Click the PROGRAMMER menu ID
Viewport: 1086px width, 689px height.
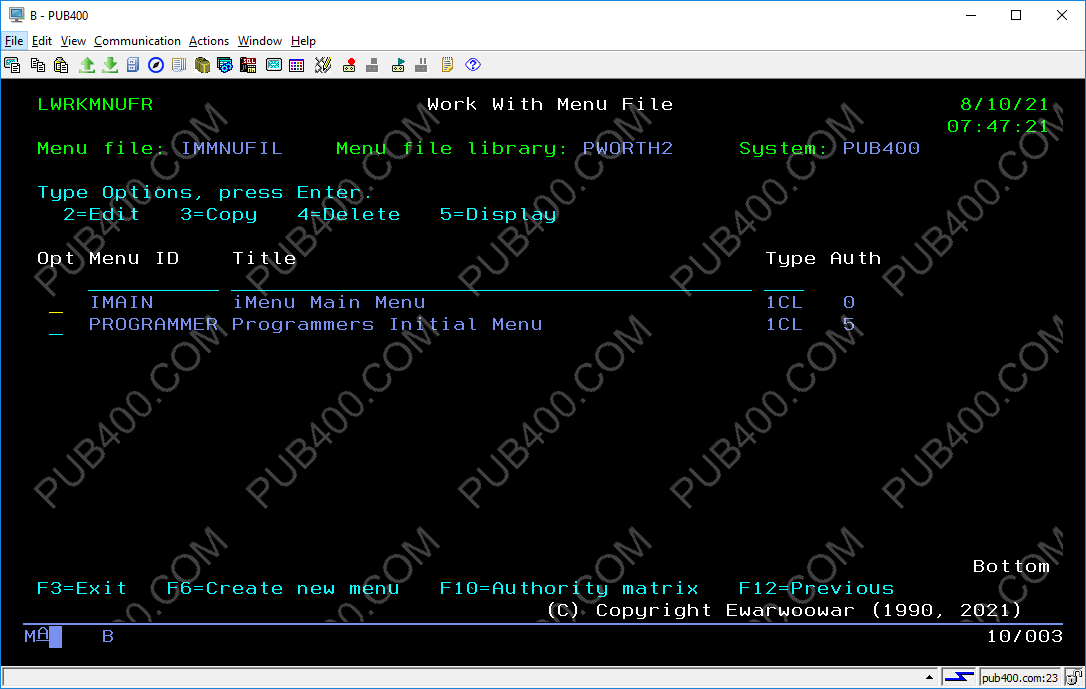click(153, 325)
